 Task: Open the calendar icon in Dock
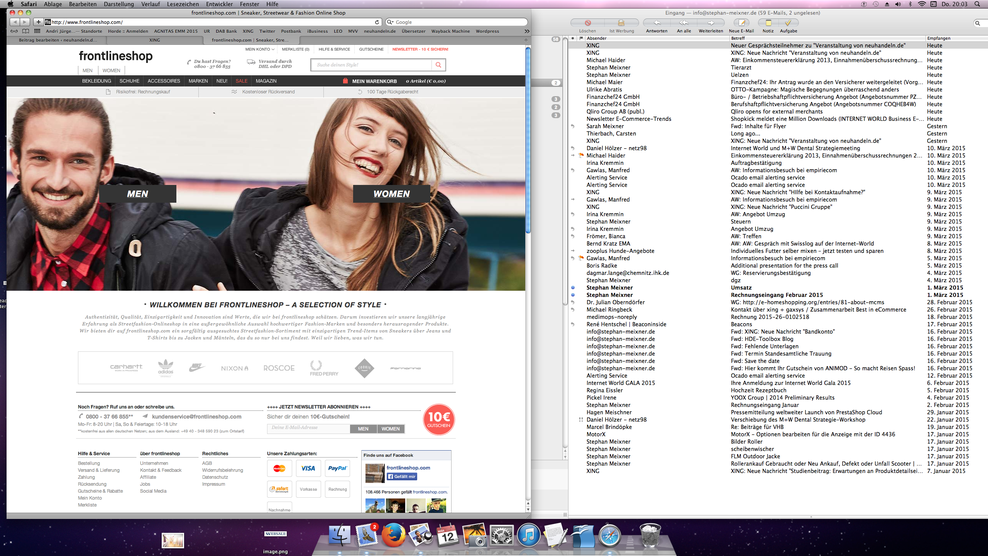coord(447,535)
